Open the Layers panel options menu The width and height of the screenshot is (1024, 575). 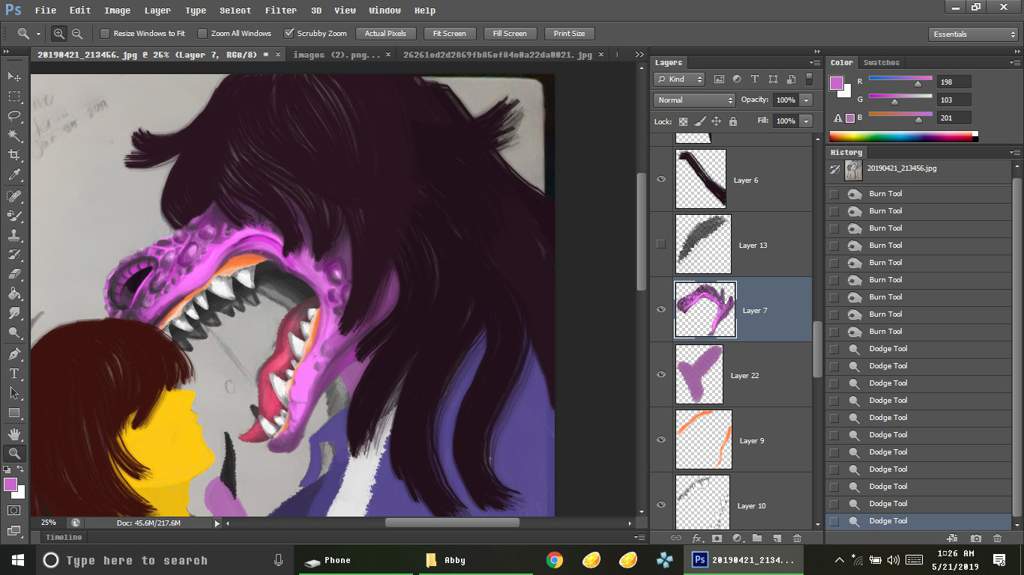(x=815, y=63)
